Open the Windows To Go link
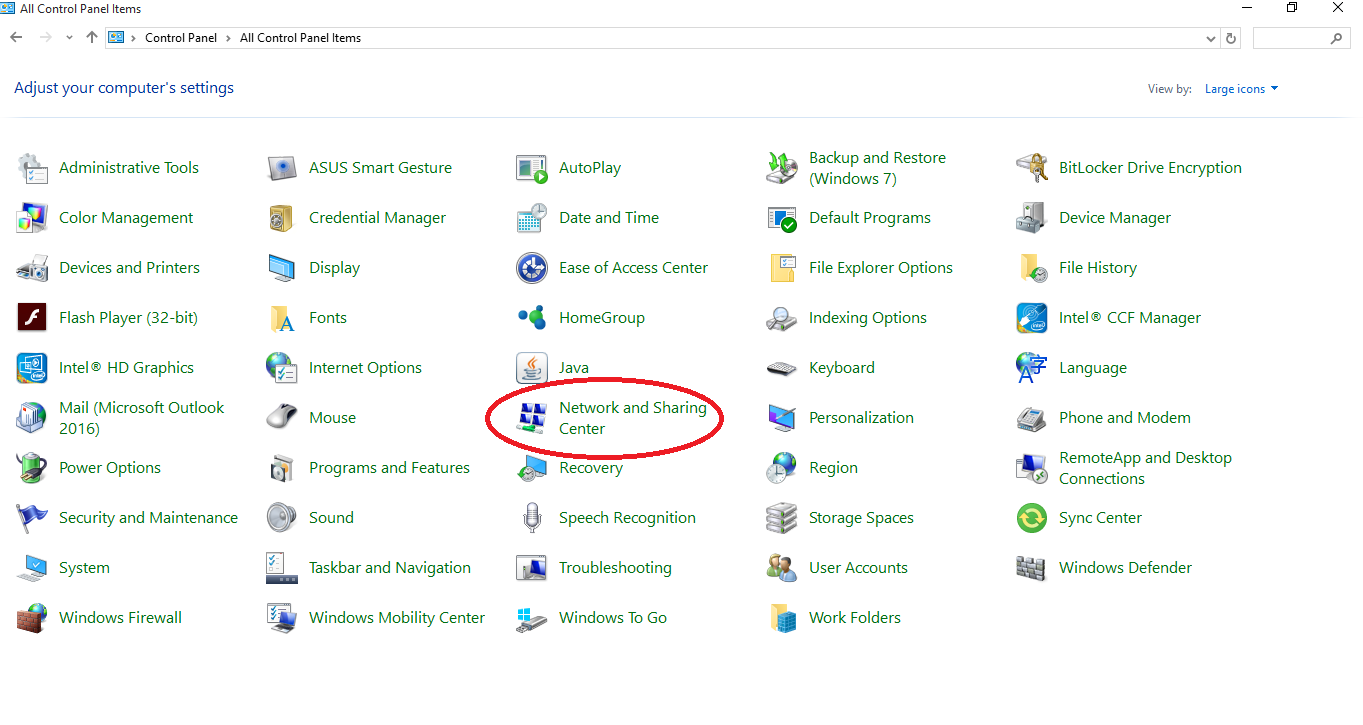Viewport: 1363px width, 725px height. [x=613, y=618]
